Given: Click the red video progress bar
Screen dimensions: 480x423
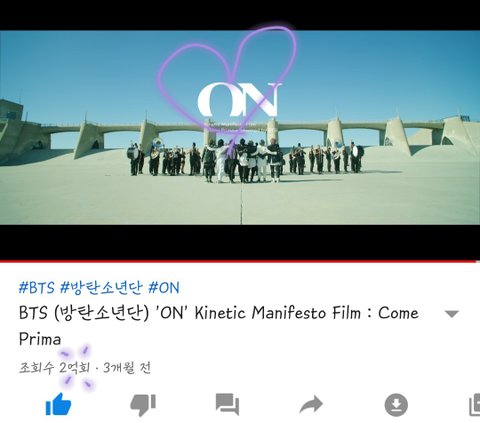Looking at the screenshot, I should [x=237, y=261].
